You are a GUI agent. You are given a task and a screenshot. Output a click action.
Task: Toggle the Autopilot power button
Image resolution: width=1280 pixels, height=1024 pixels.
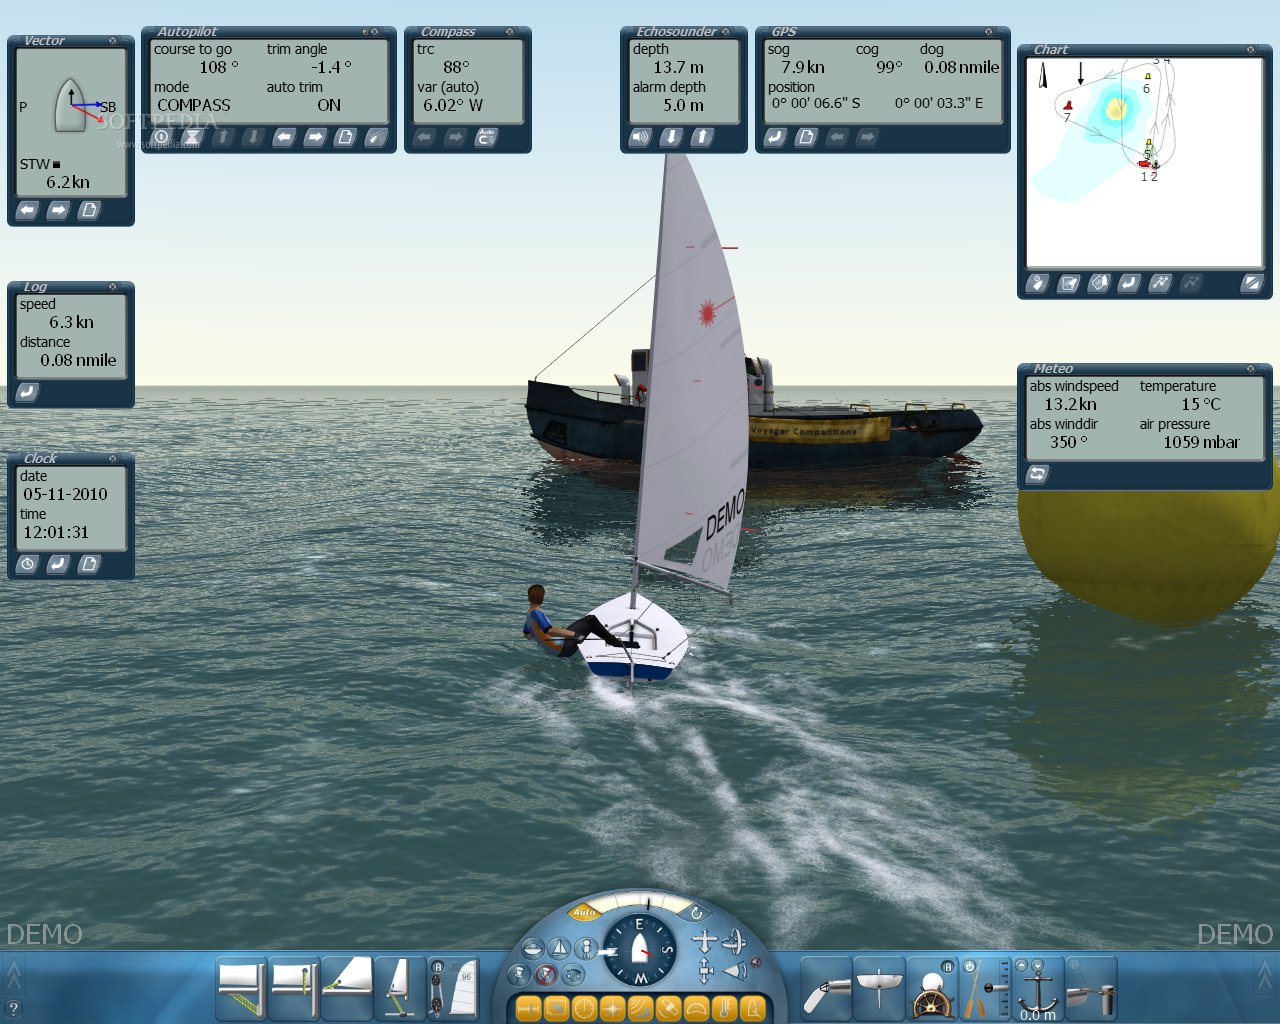coord(162,137)
